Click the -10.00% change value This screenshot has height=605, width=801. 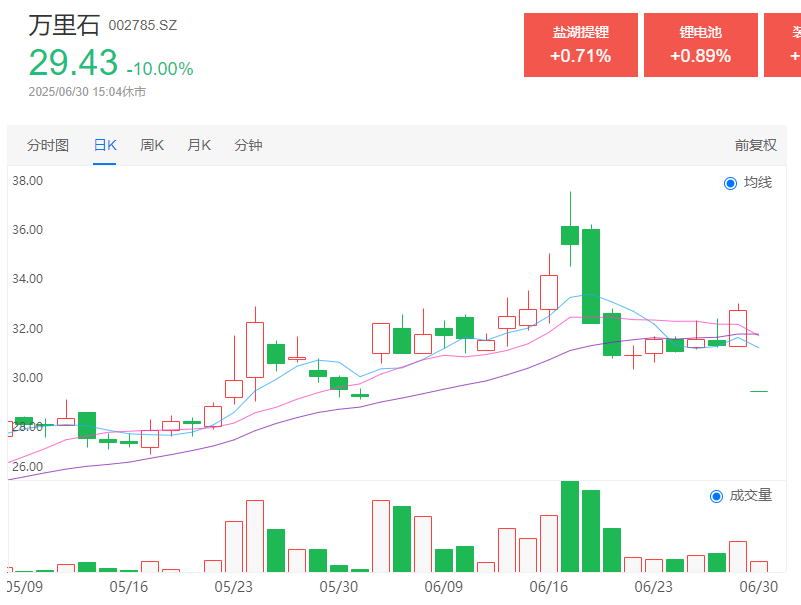click(160, 68)
